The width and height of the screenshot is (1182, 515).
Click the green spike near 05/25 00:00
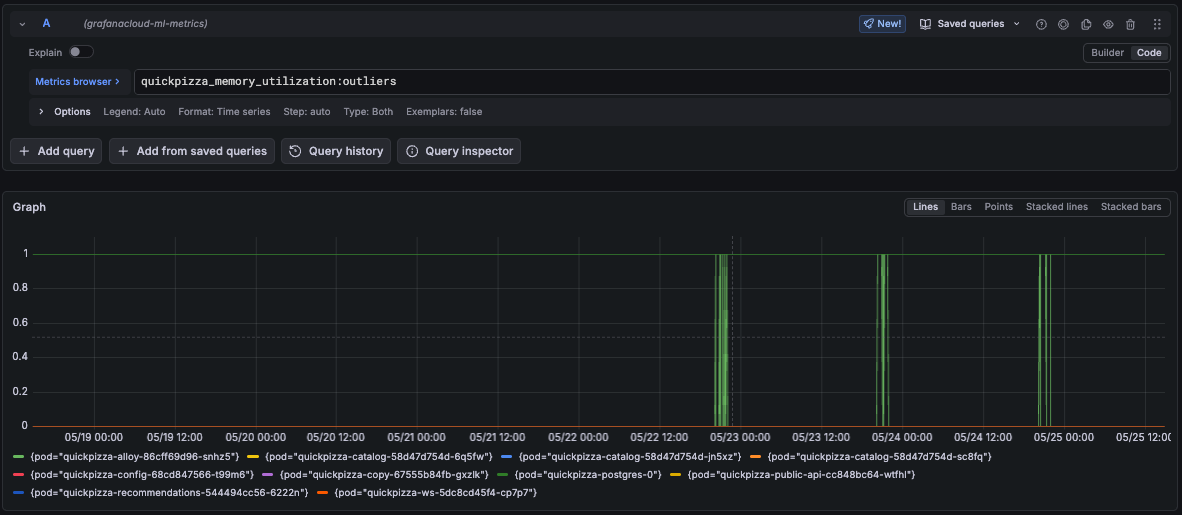pos(1044,339)
